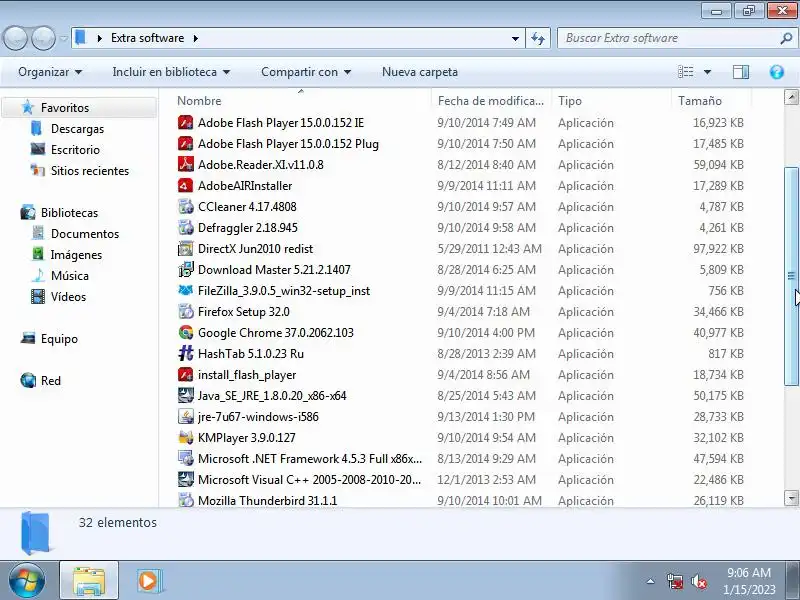Viewport: 800px width, 600px height.
Task: Click the Google Chrome 37.0.2062.103 icon
Action: 185,333
